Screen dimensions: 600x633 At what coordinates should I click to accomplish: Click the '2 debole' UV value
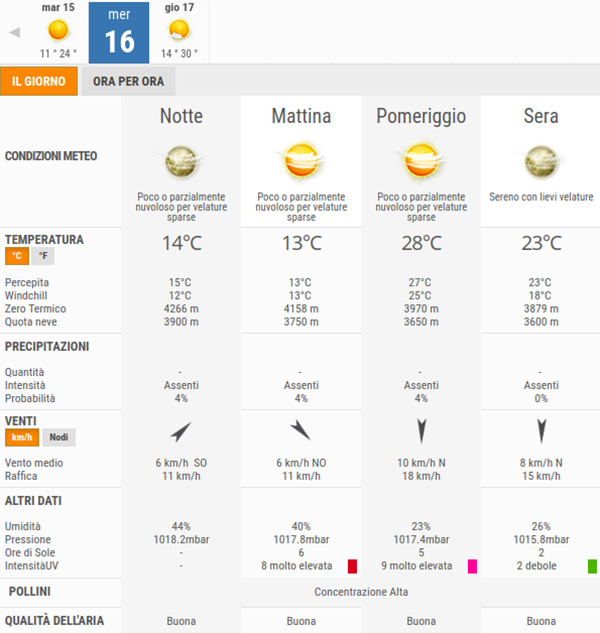[x=536, y=566]
